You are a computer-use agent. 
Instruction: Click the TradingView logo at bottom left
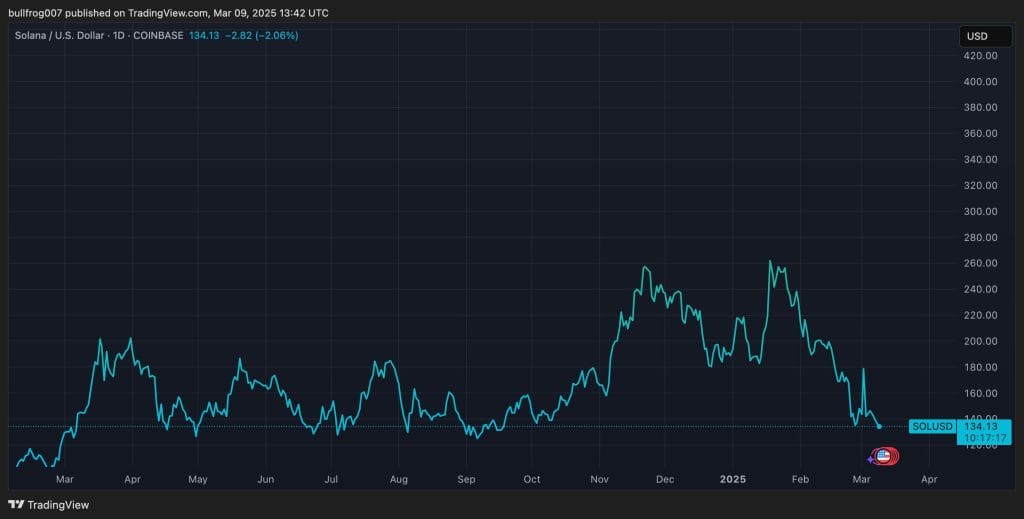pyautogui.click(x=48, y=505)
